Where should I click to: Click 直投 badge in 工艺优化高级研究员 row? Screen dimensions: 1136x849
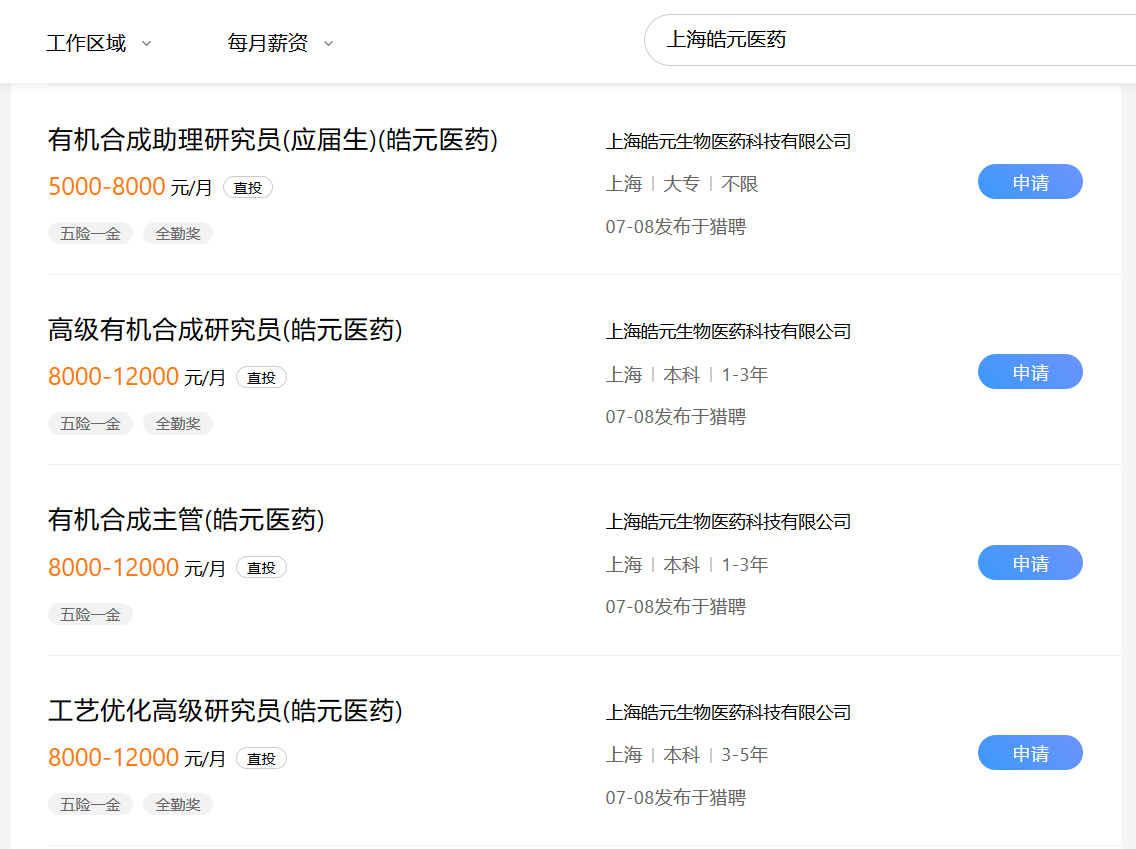(x=262, y=758)
